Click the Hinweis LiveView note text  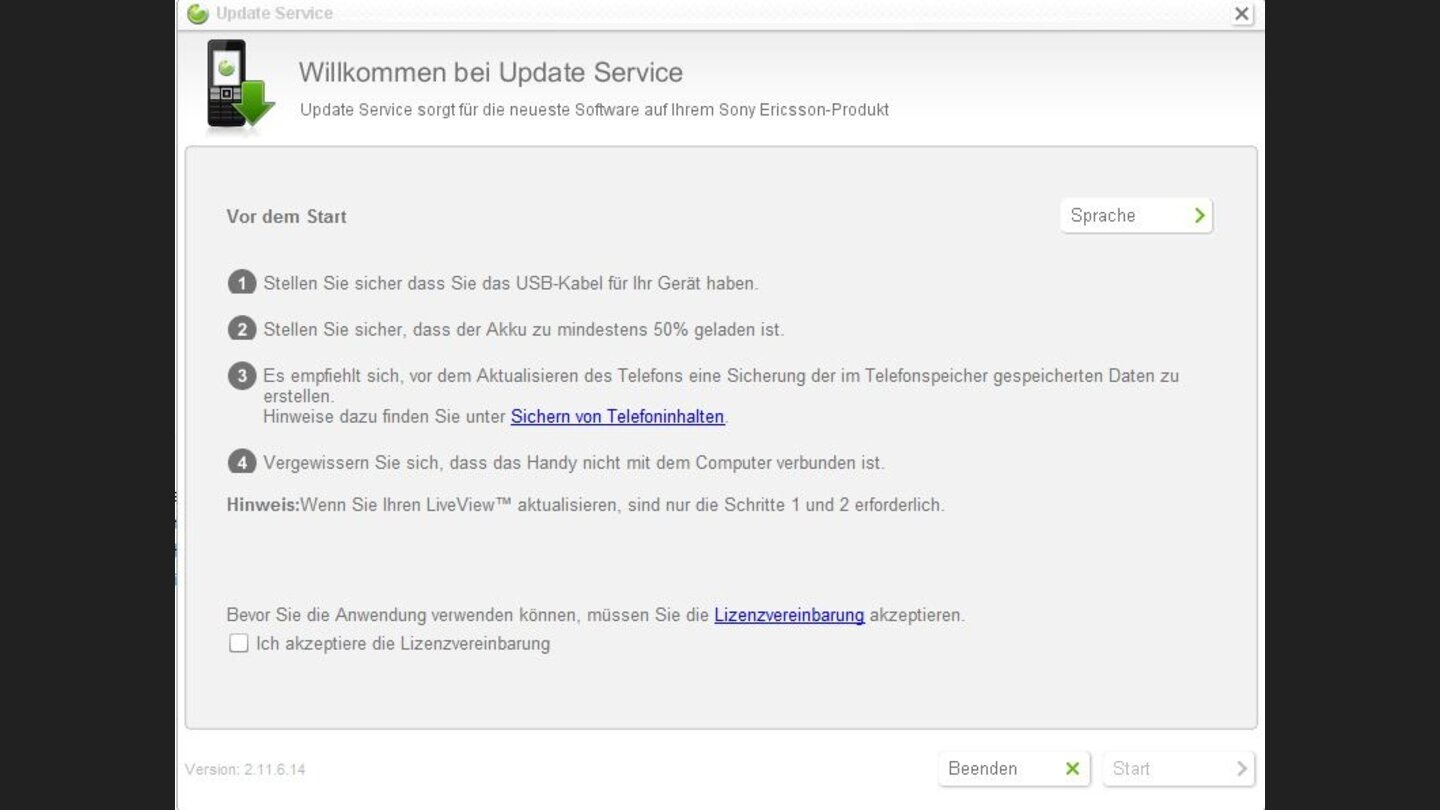click(x=585, y=505)
